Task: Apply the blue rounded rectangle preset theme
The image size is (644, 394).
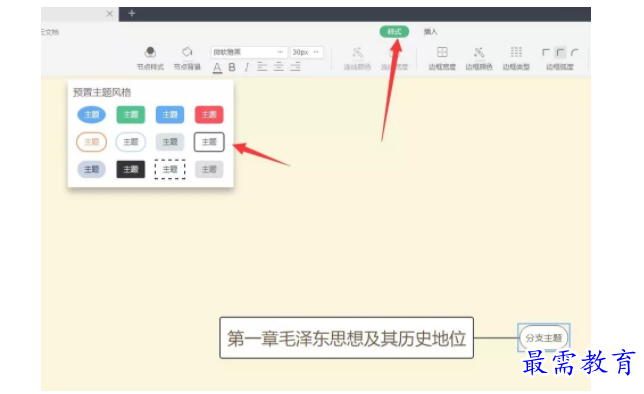Action: [170, 115]
